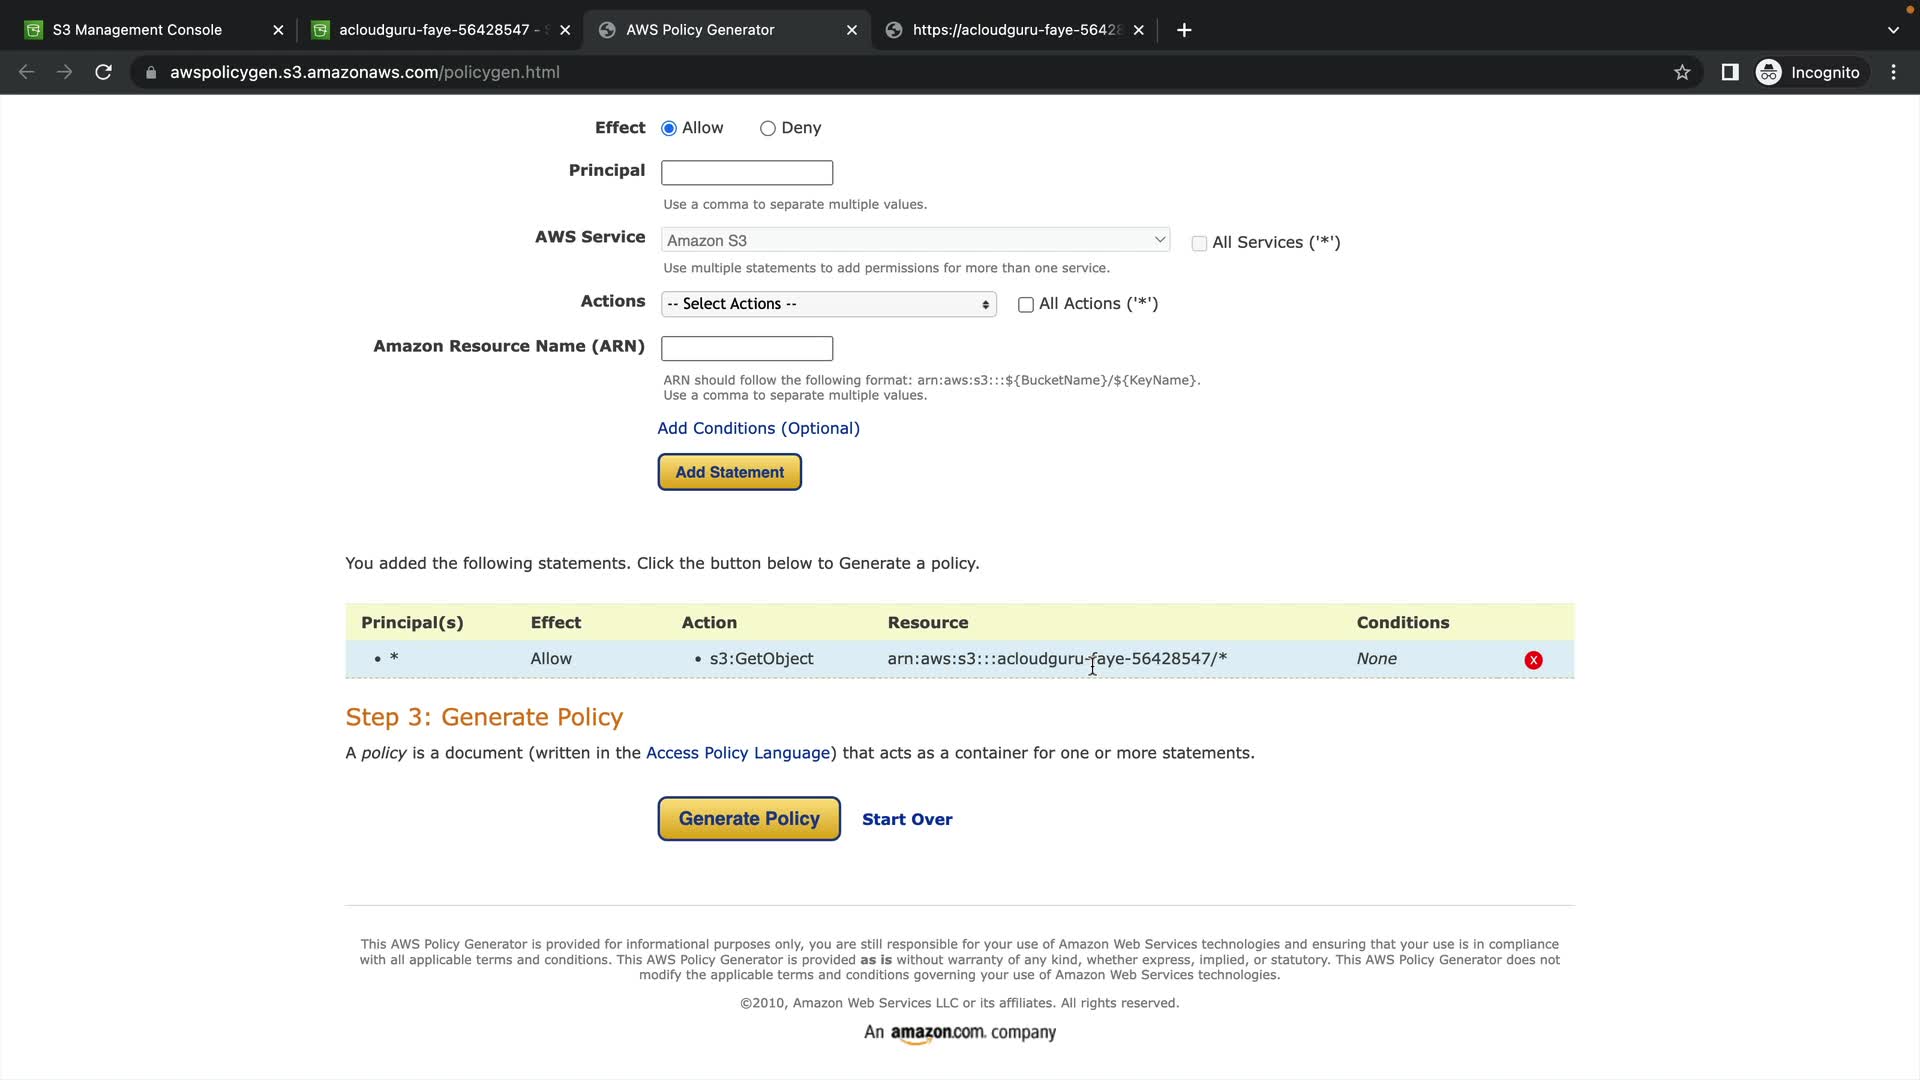Image resolution: width=1920 pixels, height=1080 pixels.
Task: Click the Generate Policy button
Action: (748, 819)
